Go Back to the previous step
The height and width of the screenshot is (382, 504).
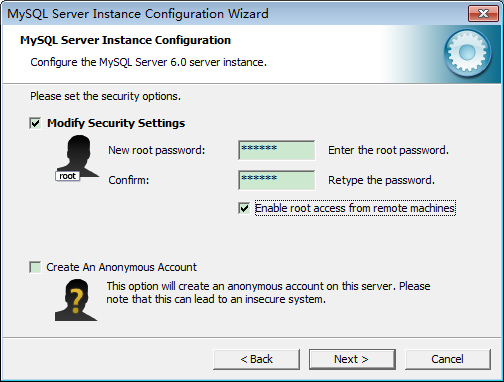(256, 359)
